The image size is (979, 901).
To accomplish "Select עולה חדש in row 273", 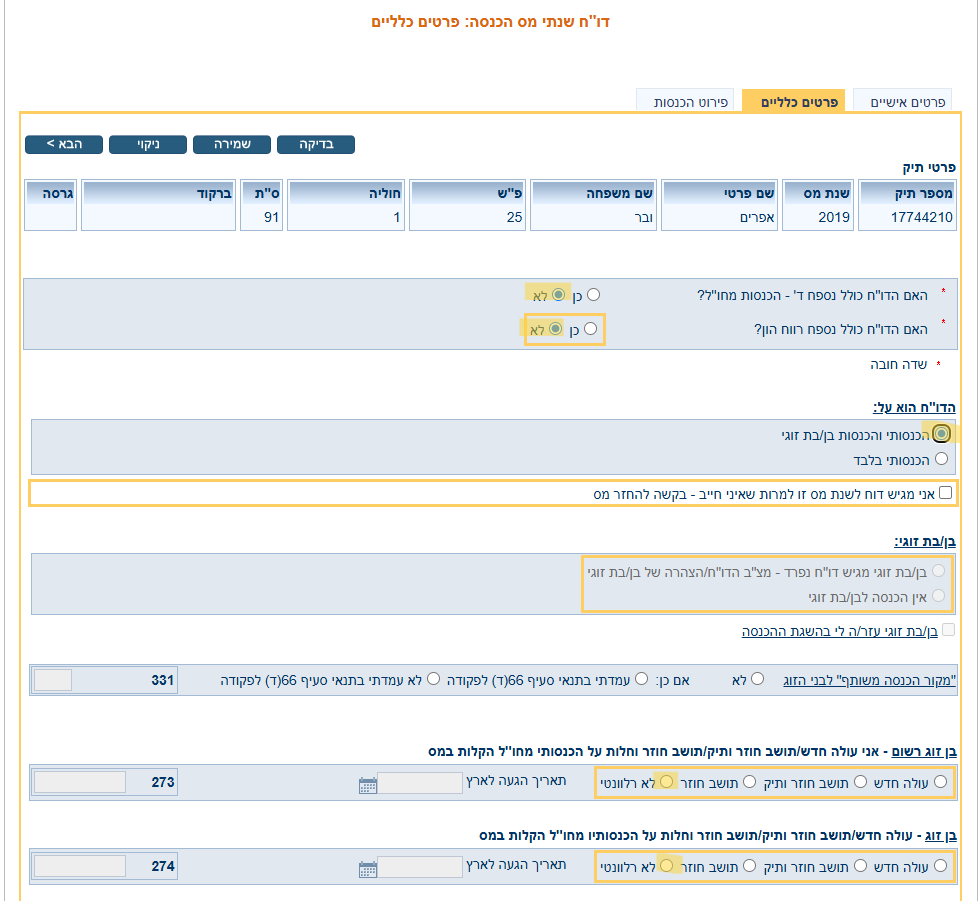I will tap(941, 782).
